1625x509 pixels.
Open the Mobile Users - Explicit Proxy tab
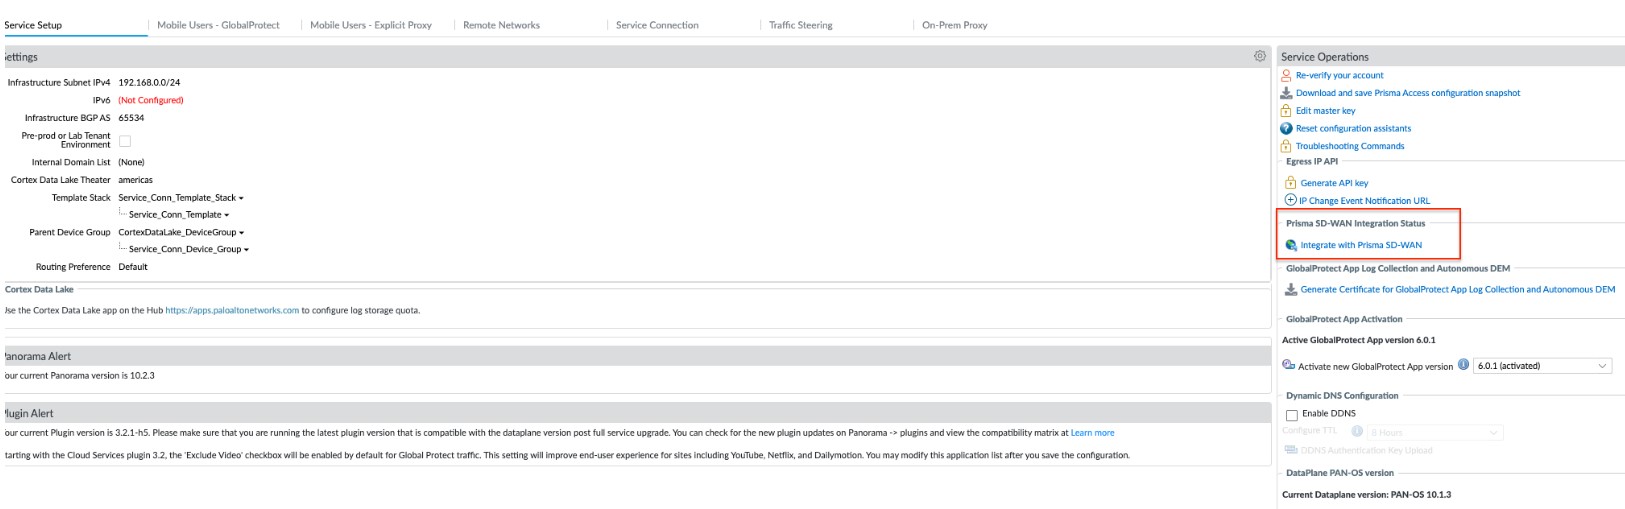[371, 25]
